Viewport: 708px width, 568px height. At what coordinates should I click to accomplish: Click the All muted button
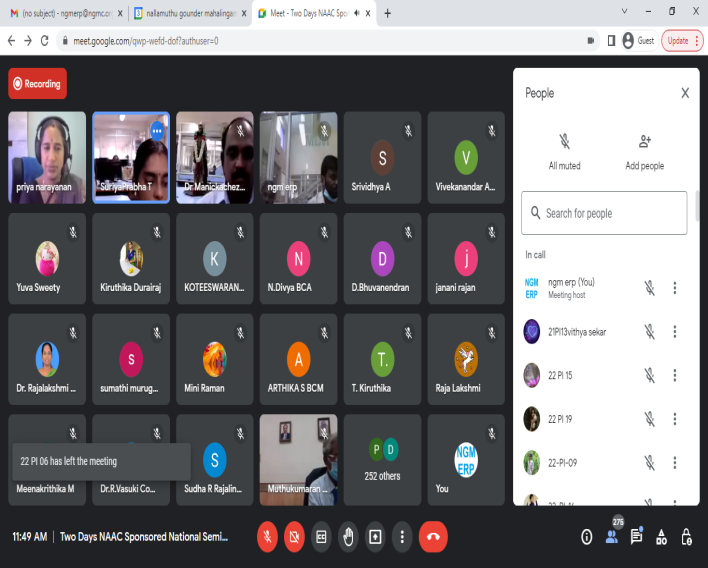click(564, 151)
